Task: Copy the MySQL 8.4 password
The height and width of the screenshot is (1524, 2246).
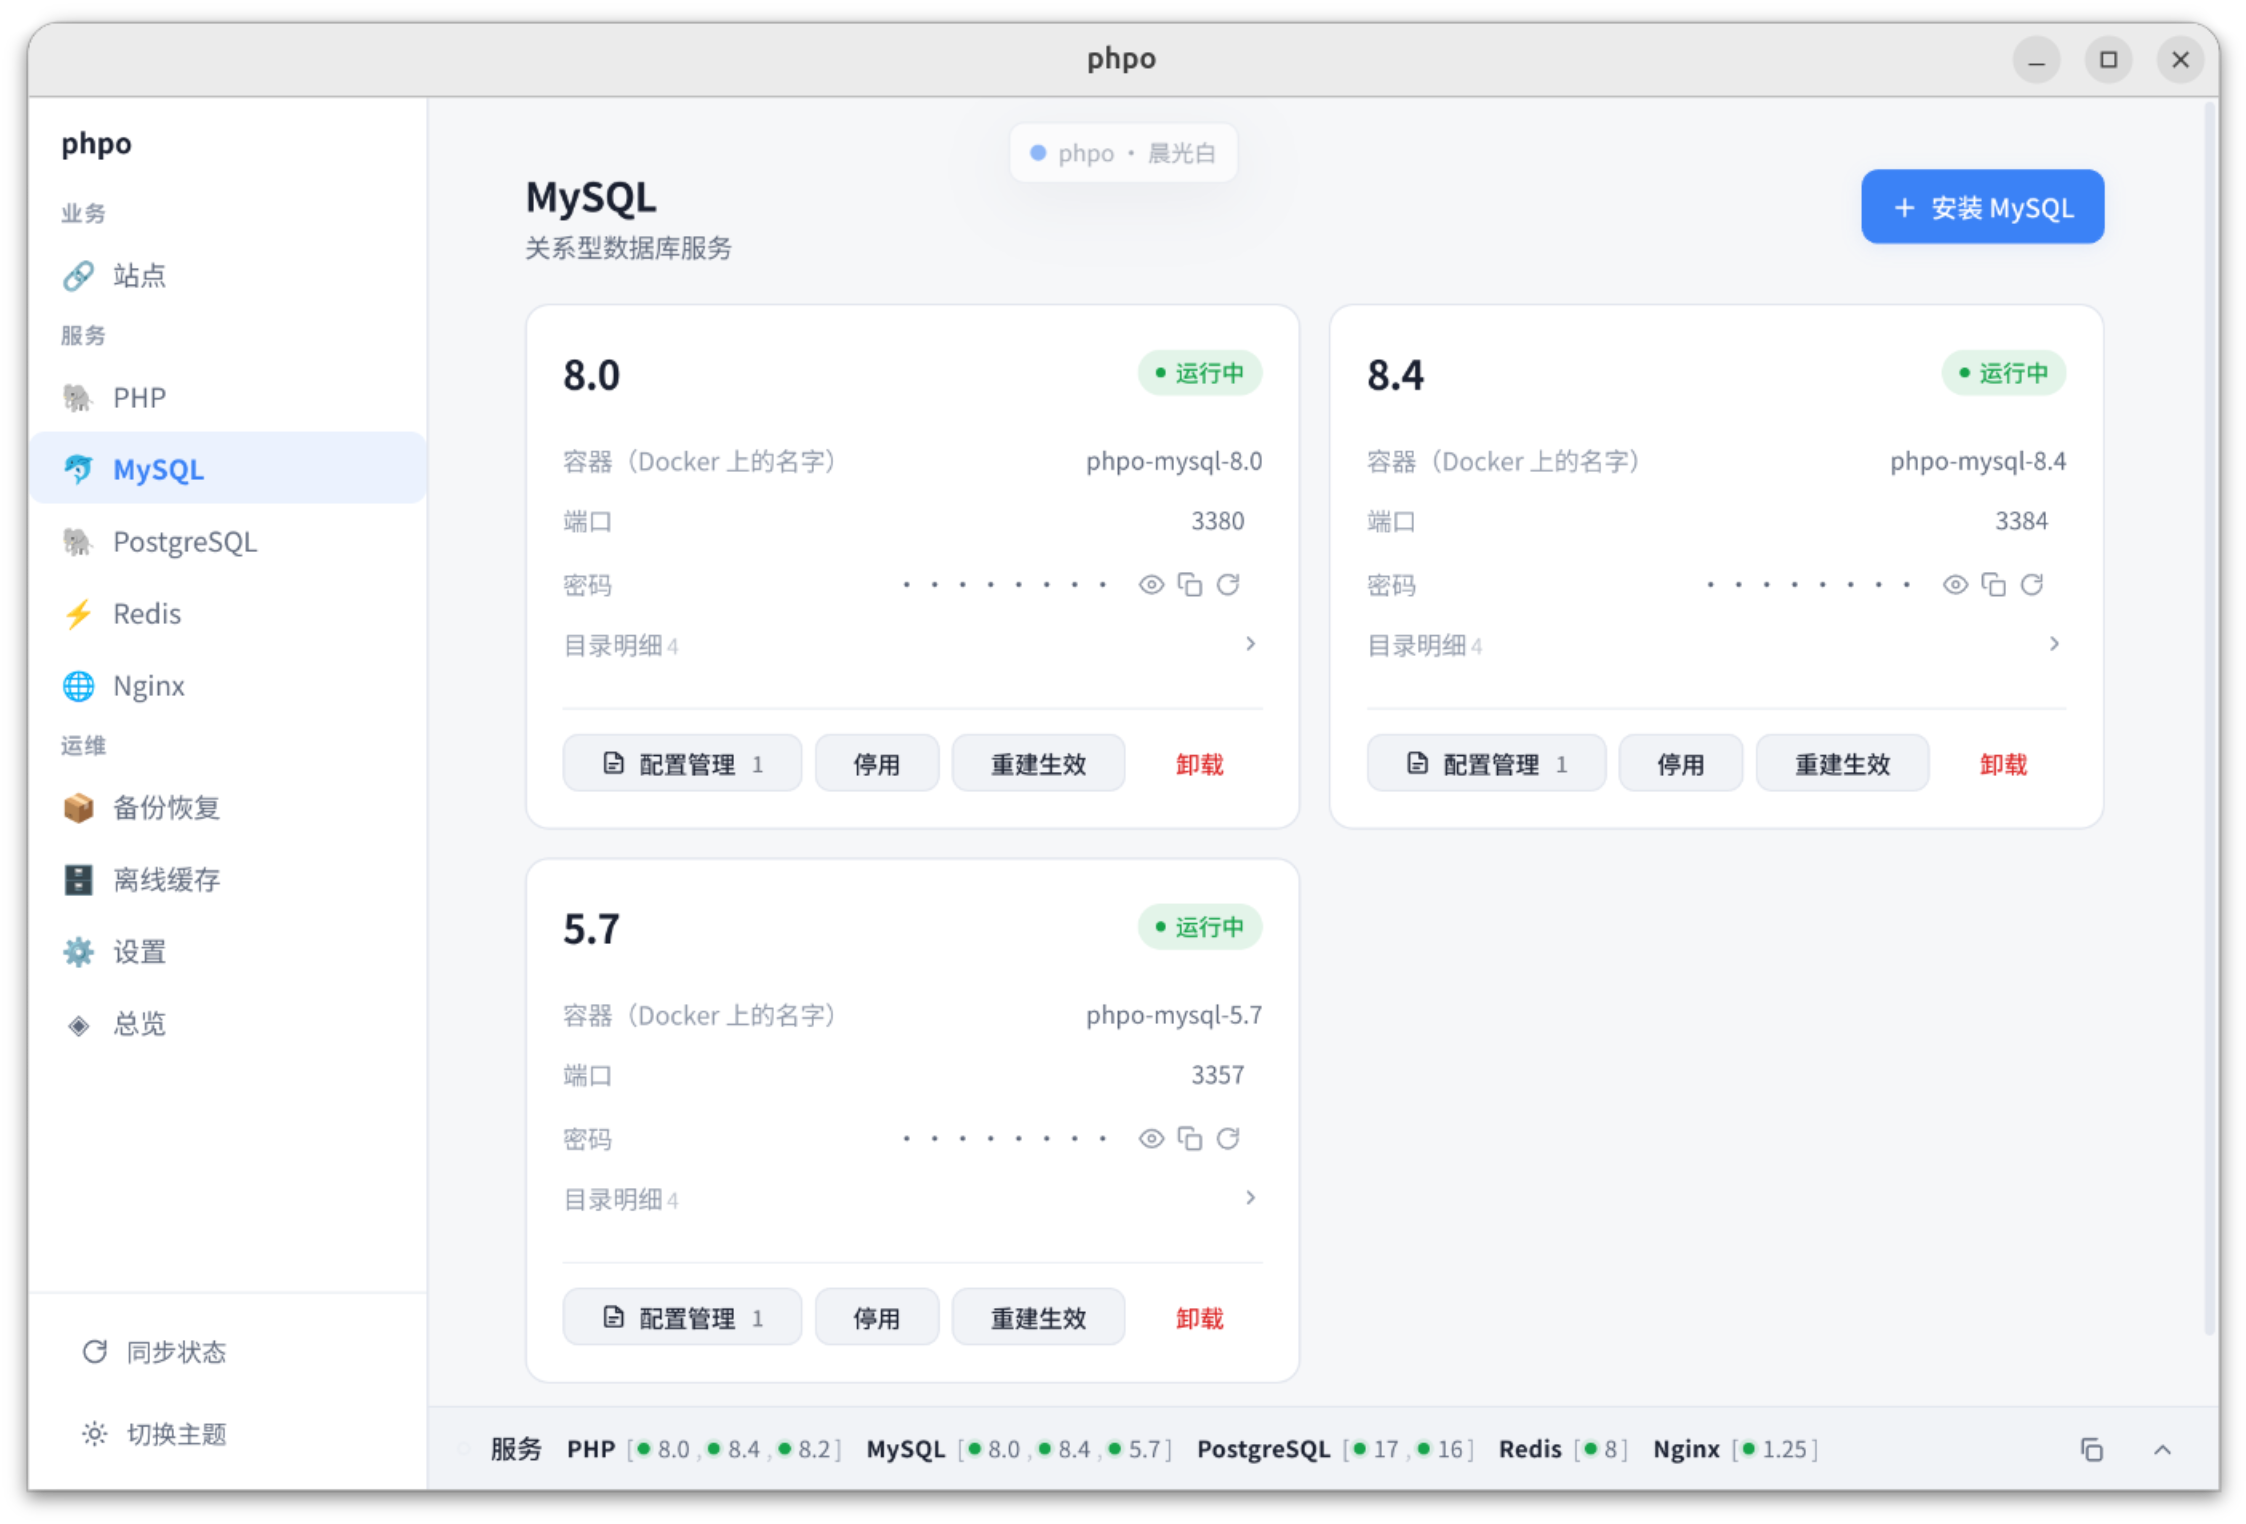Action: [1993, 585]
